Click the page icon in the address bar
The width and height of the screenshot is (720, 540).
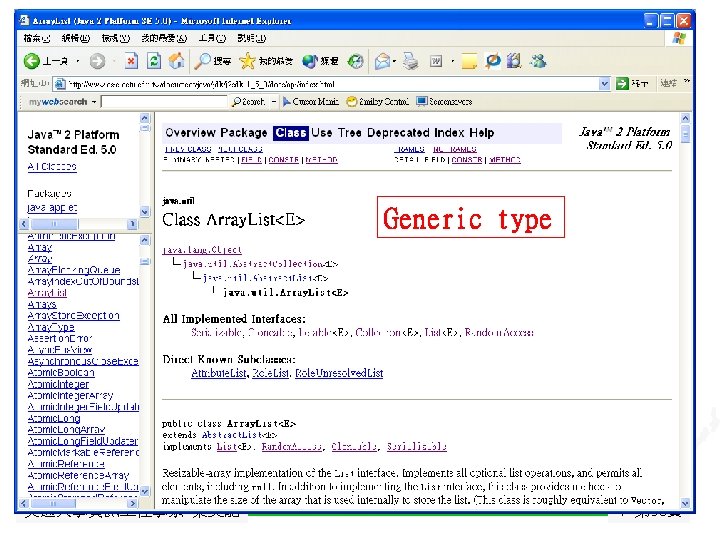tap(59, 84)
